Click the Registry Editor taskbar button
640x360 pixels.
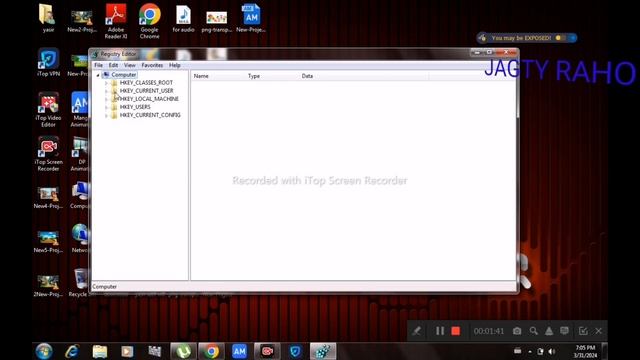click(x=323, y=351)
